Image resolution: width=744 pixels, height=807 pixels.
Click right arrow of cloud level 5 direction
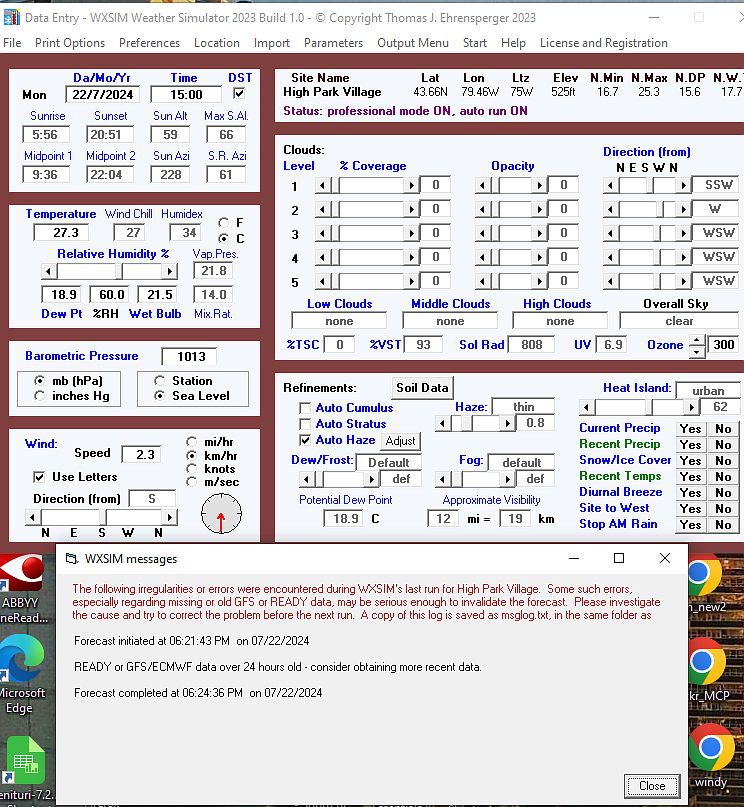click(683, 281)
